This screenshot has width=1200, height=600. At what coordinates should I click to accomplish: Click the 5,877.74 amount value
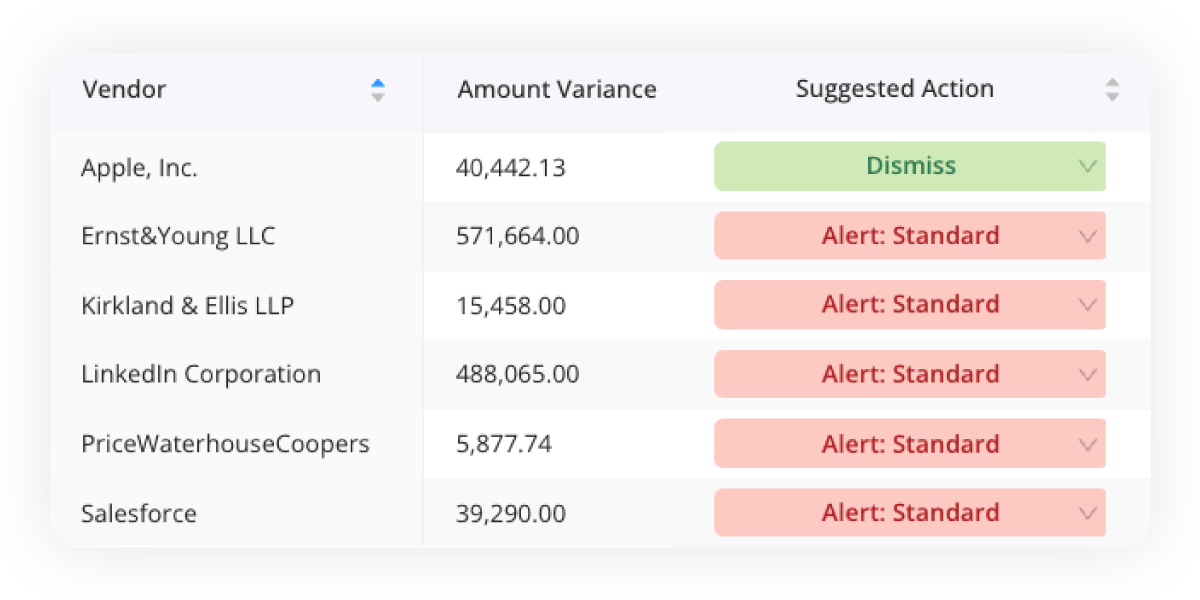pyautogui.click(x=504, y=445)
